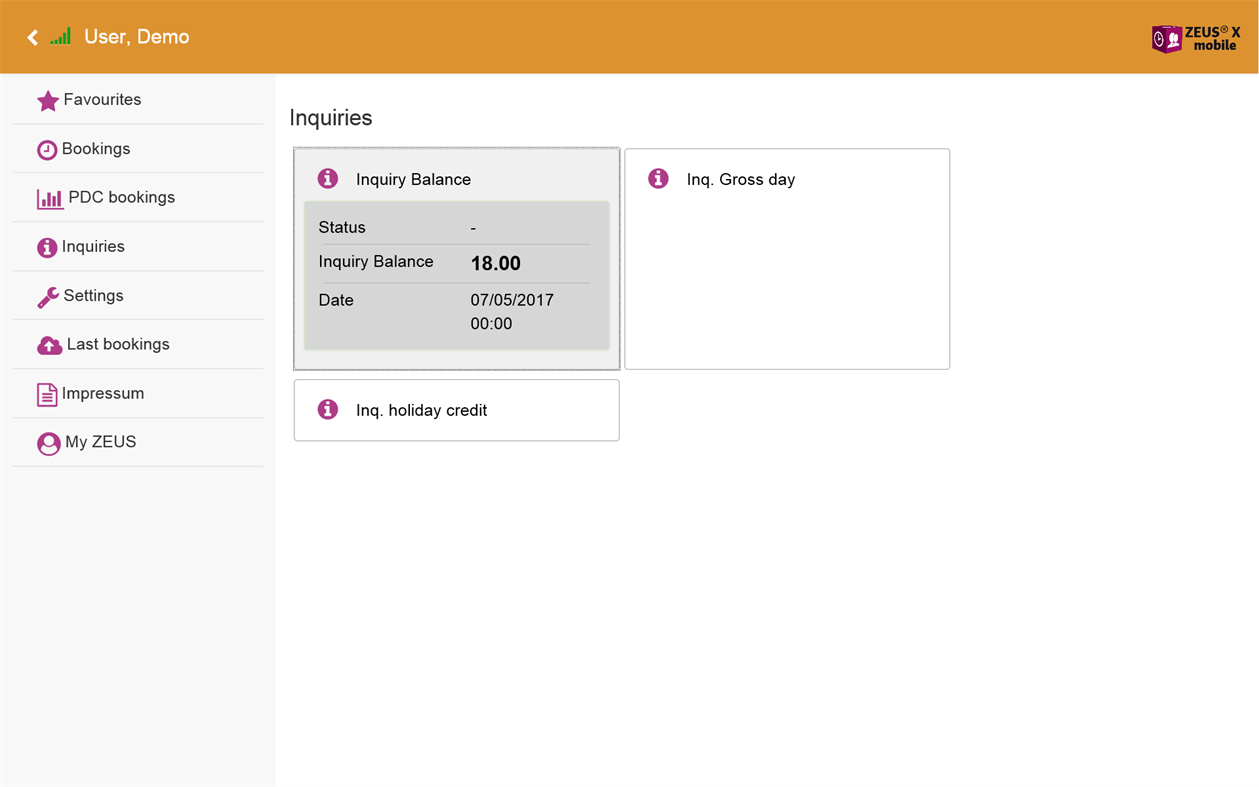Open Bookings via the clock icon

click(x=47, y=148)
